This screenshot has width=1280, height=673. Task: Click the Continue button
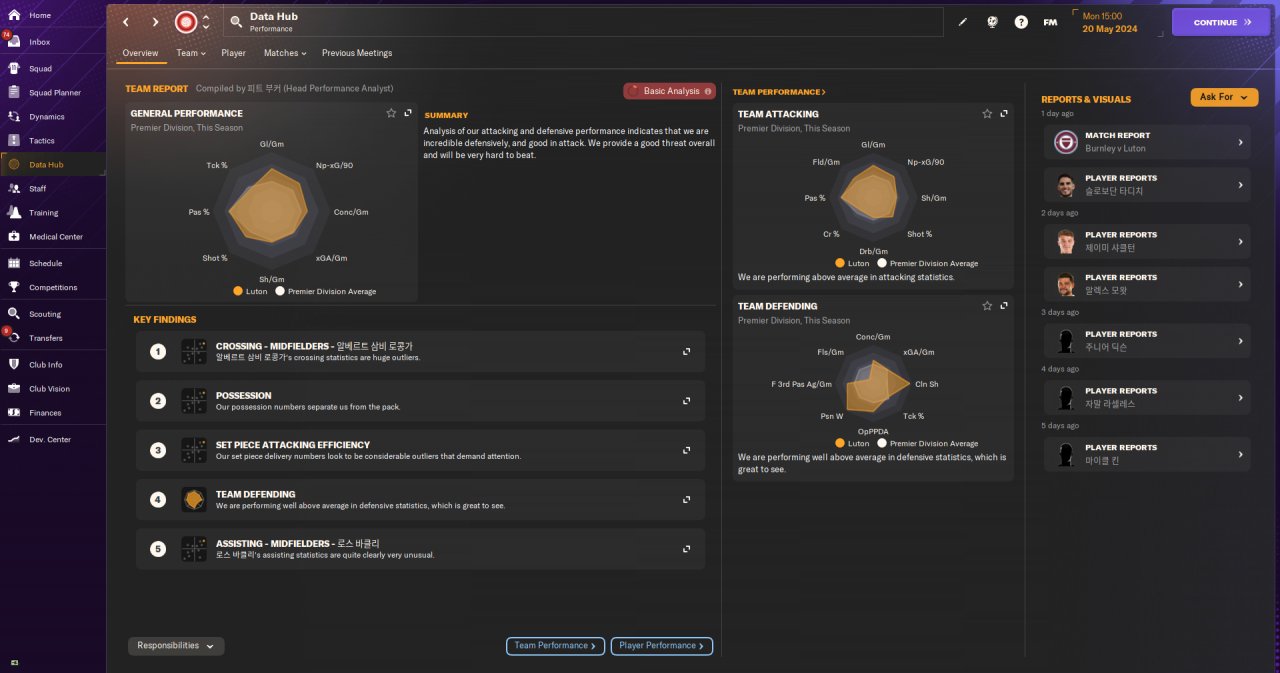pyautogui.click(x=1221, y=22)
